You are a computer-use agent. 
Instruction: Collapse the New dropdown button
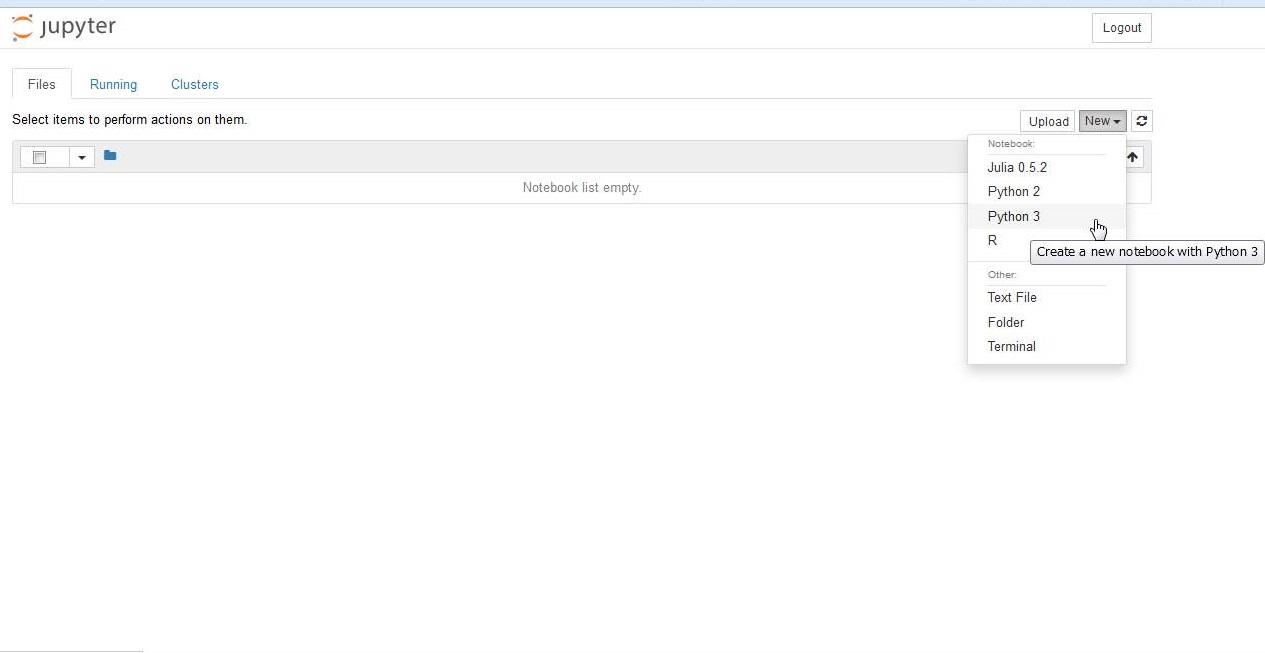coord(1103,121)
